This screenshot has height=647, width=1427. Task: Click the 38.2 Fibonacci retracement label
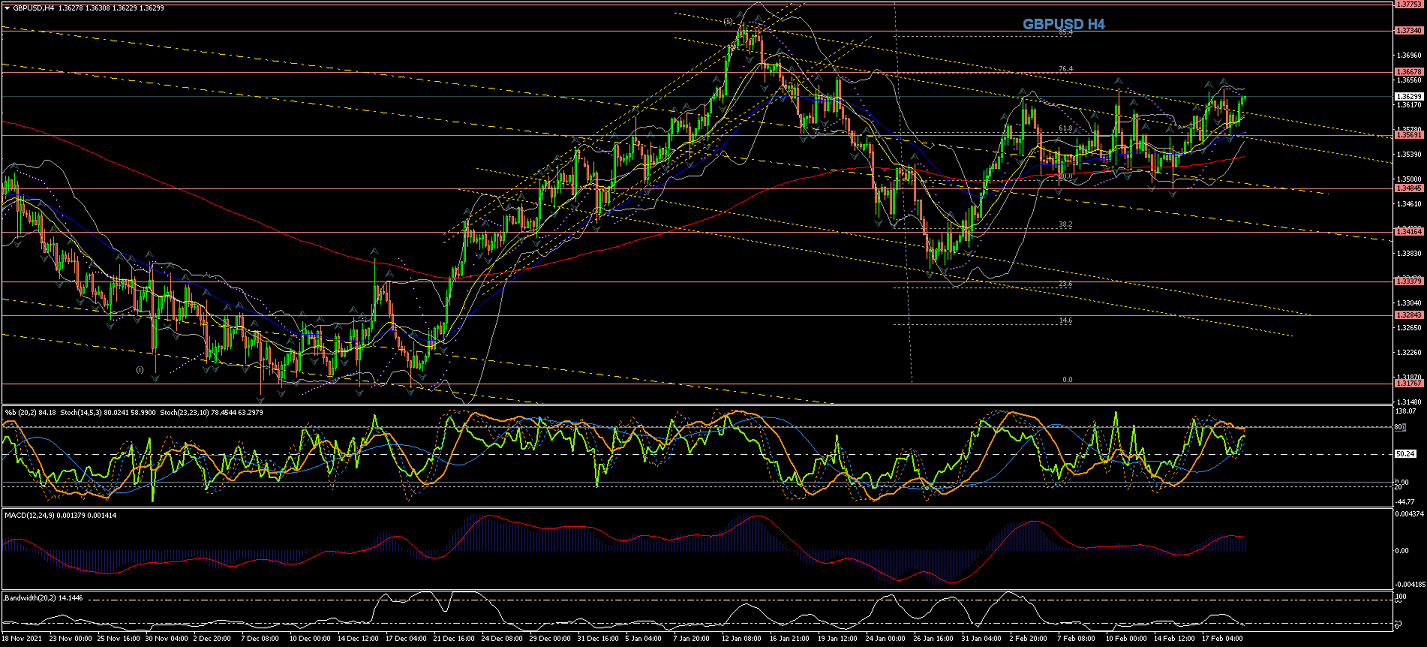coord(1065,226)
